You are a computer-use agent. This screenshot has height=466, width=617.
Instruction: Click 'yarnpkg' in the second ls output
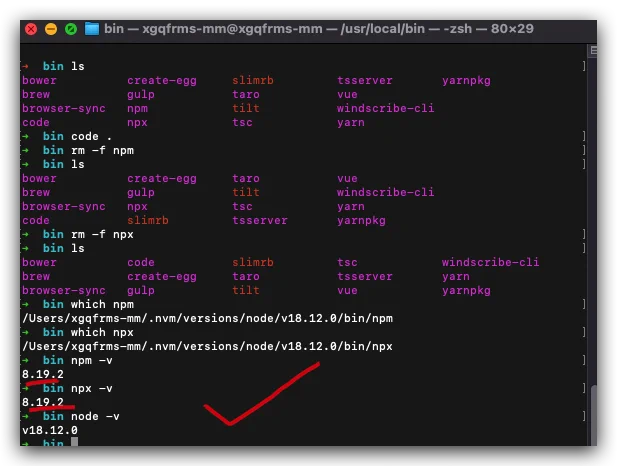[361, 220]
